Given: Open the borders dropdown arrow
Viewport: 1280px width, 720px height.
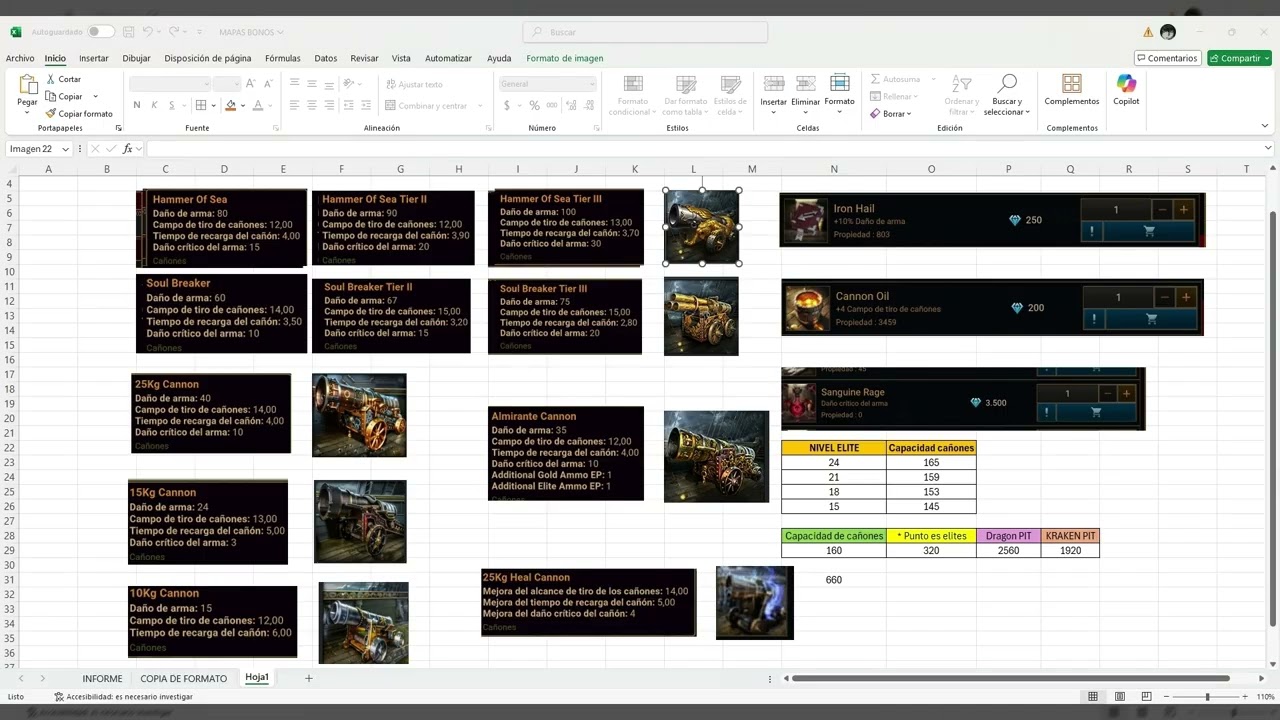Looking at the screenshot, I should coord(213,105).
